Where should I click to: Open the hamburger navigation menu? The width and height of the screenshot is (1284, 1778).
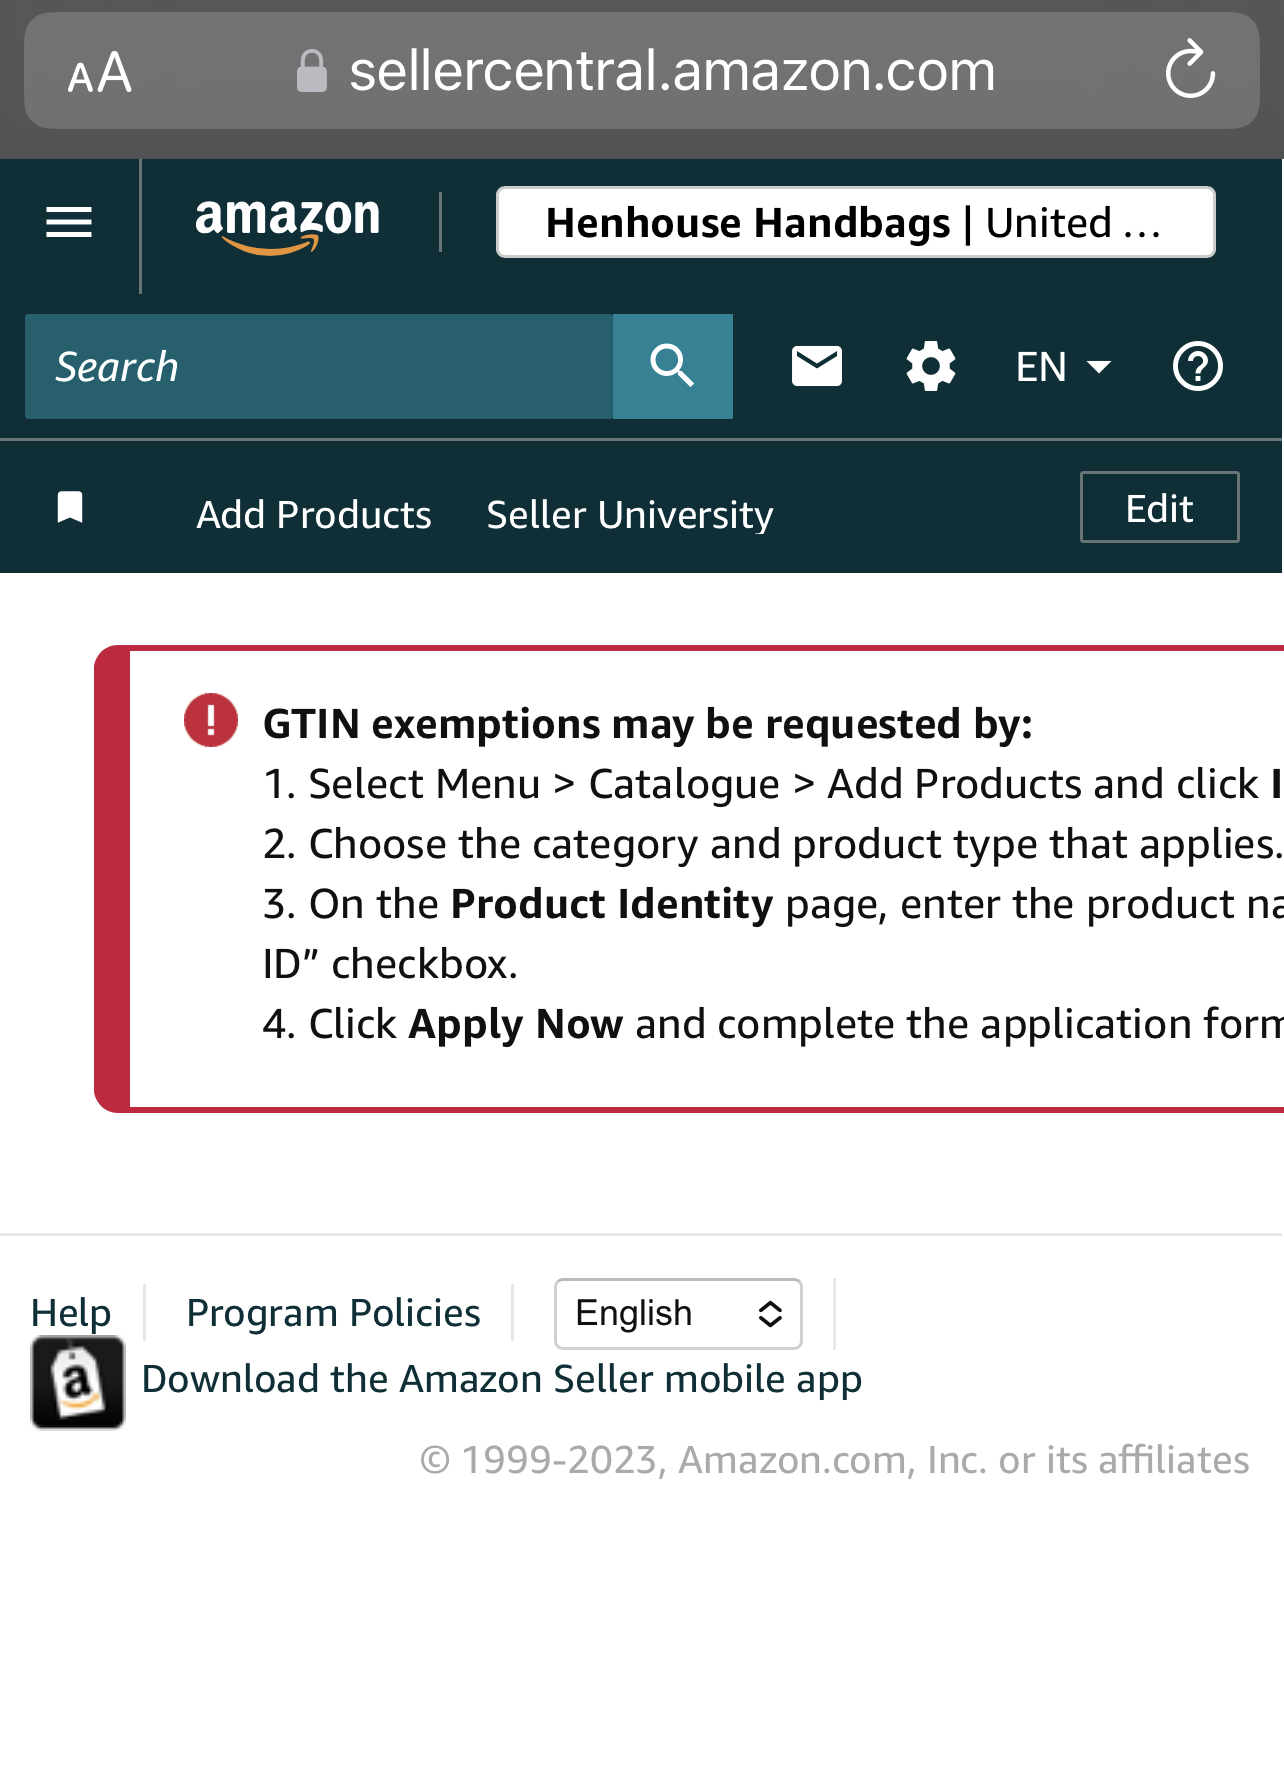(69, 222)
